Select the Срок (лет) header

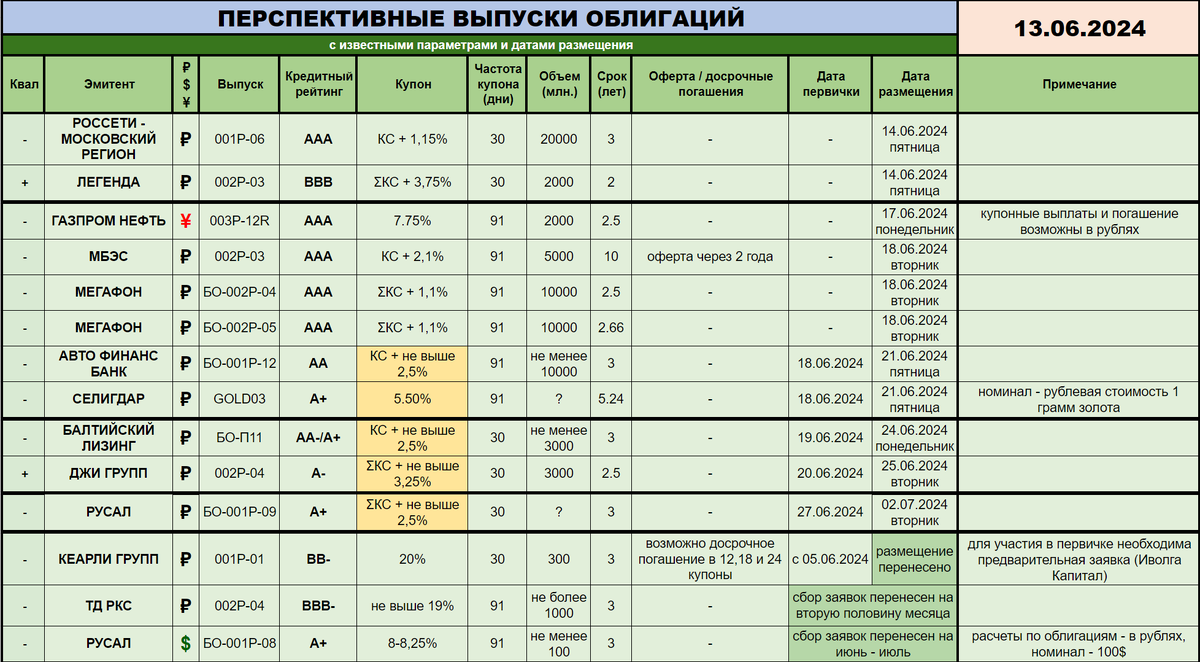(x=611, y=84)
